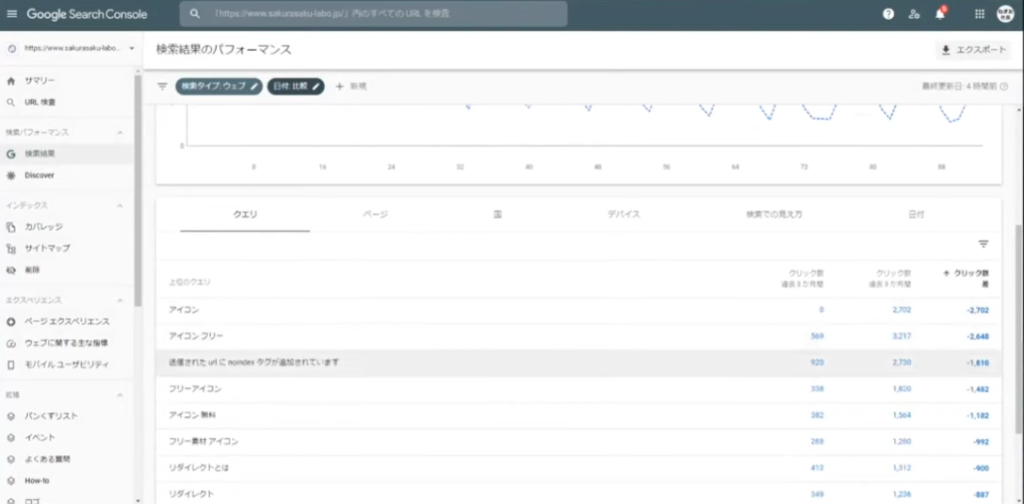Viewport: 1024px width, 504px height.
Task: Switch to the ページ tab
Action: 376,214
